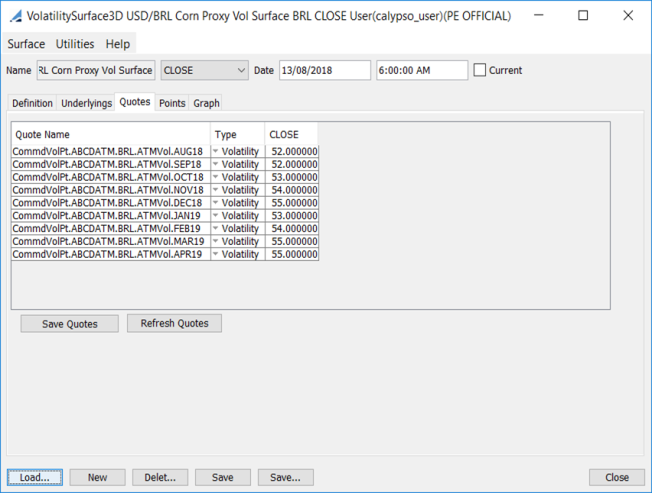Image resolution: width=652 pixels, height=493 pixels.
Task: Click the Type column header
Action: (238, 134)
